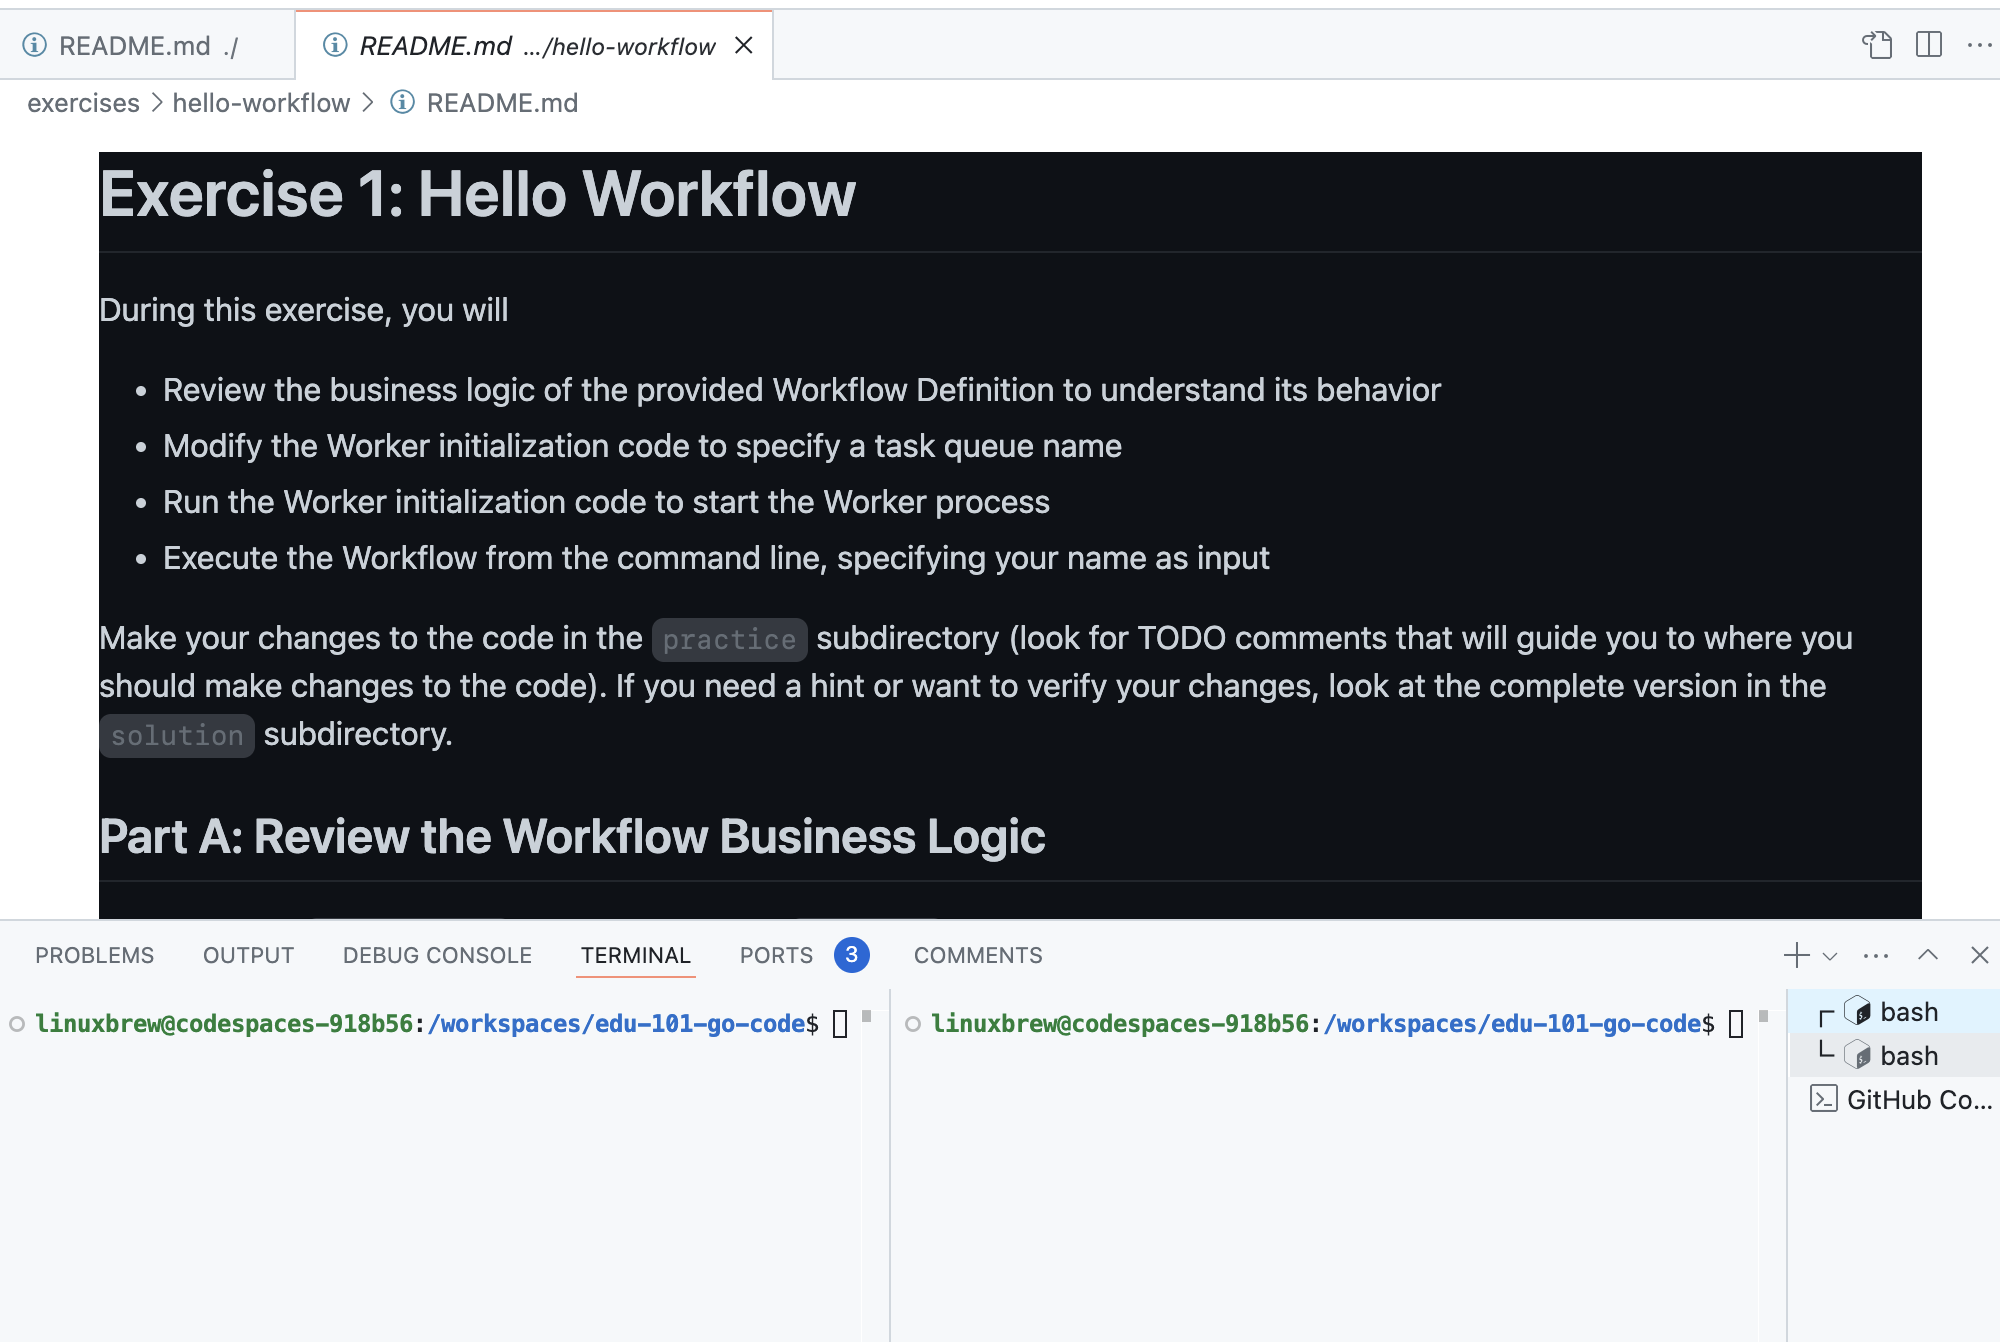The image size is (2000, 1342).
Task: Open the COMMENTS panel tab
Action: (x=977, y=955)
